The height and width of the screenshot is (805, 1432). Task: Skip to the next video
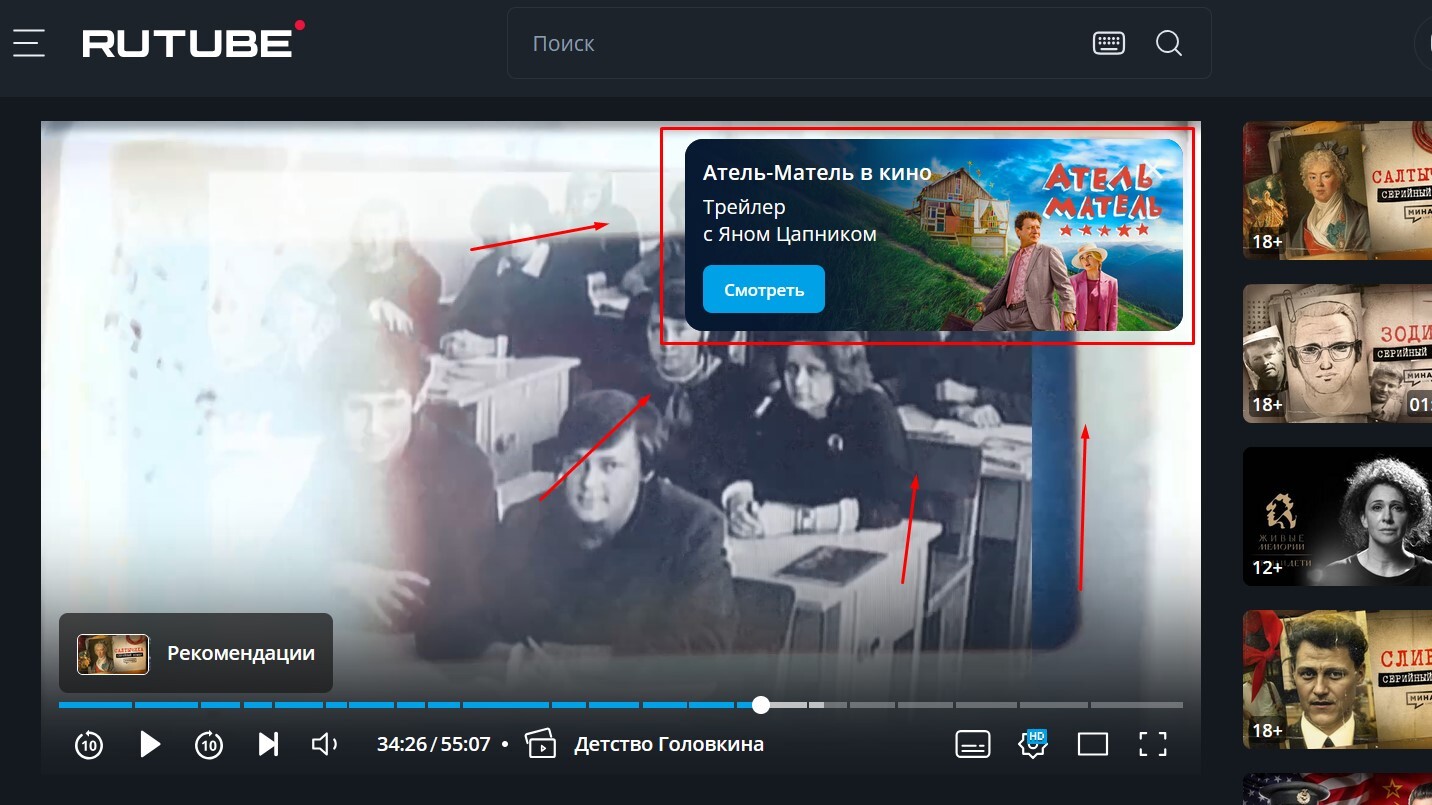[x=268, y=744]
